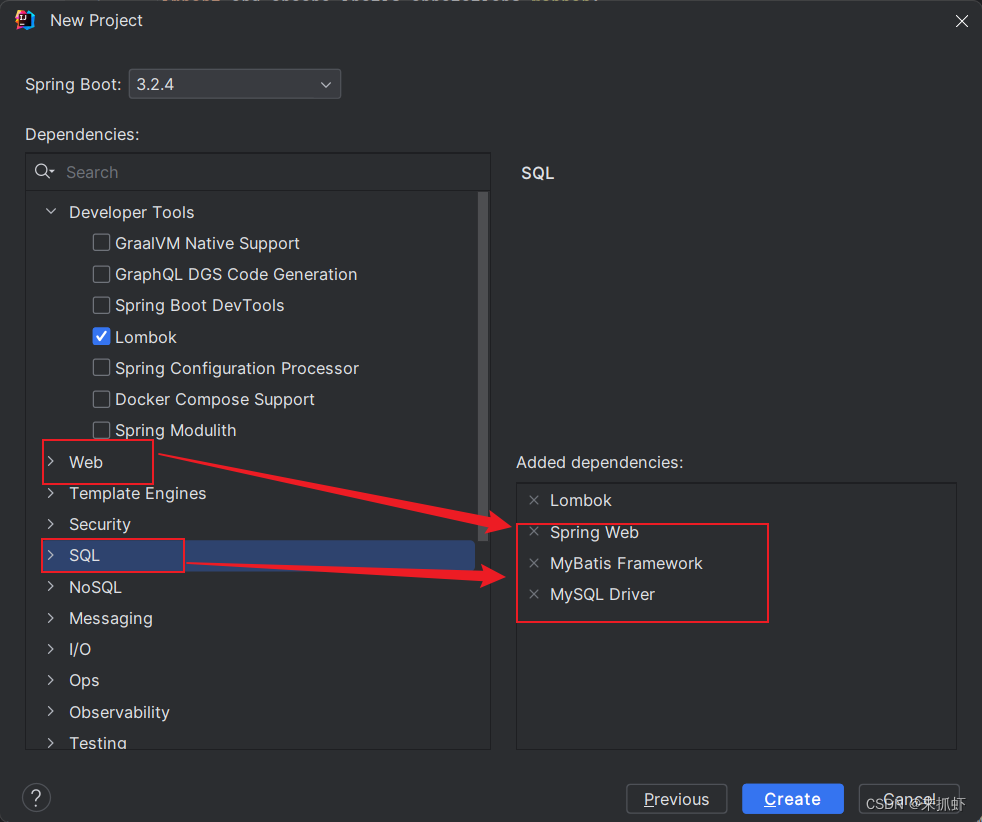
Task: Remove Lombok from added dependencies
Action: pos(534,500)
